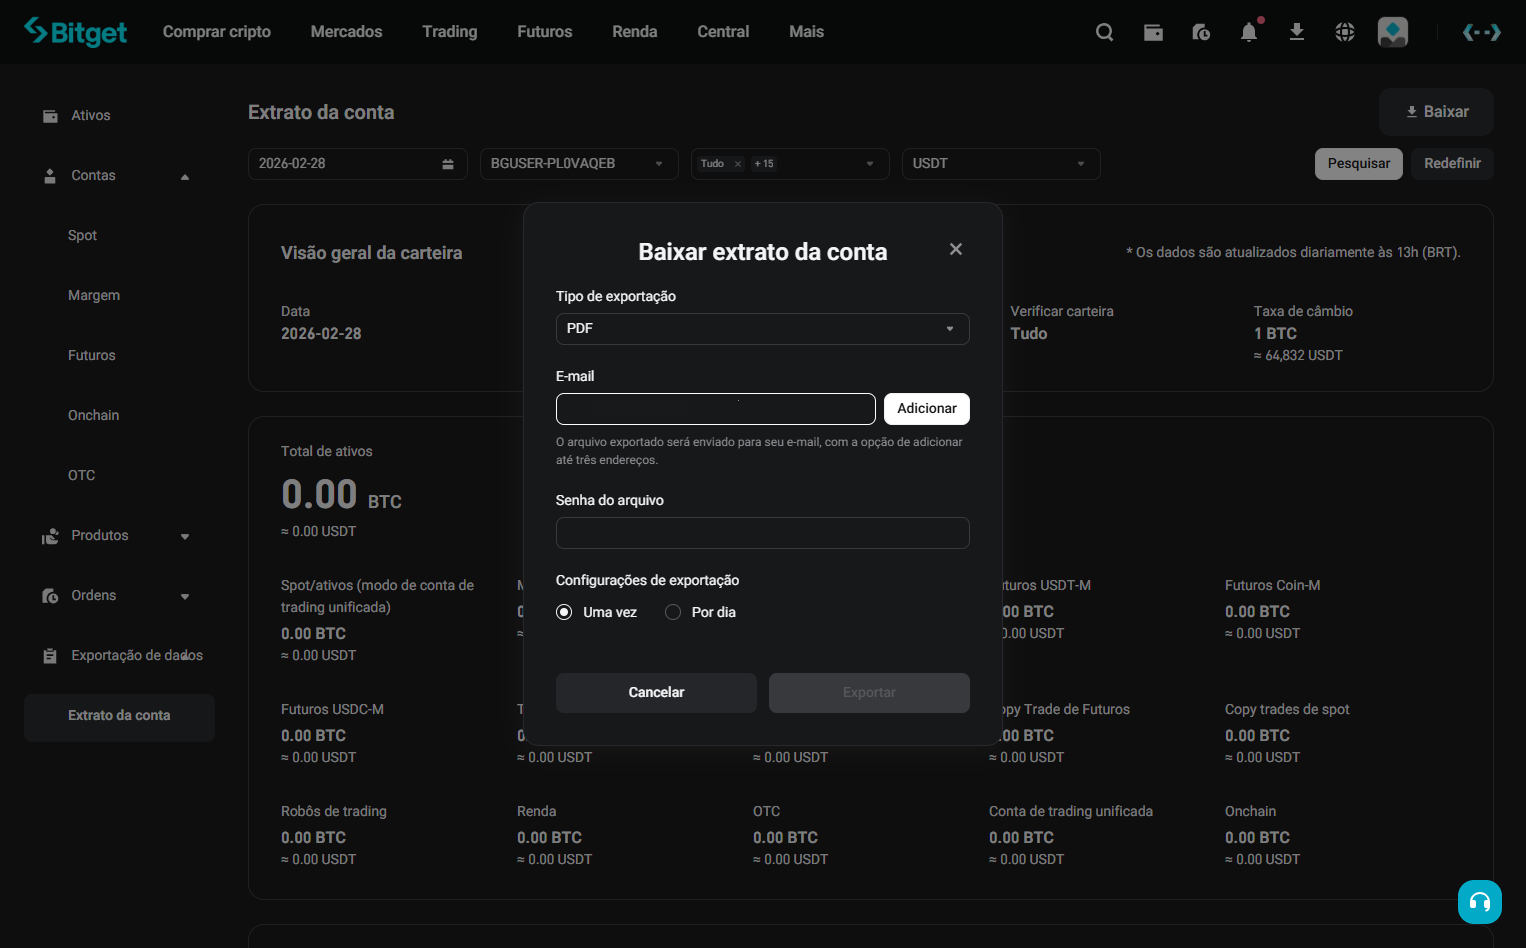Open the USDT currency dropdown
This screenshot has width=1526, height=948.
[x=1001, y=164]
